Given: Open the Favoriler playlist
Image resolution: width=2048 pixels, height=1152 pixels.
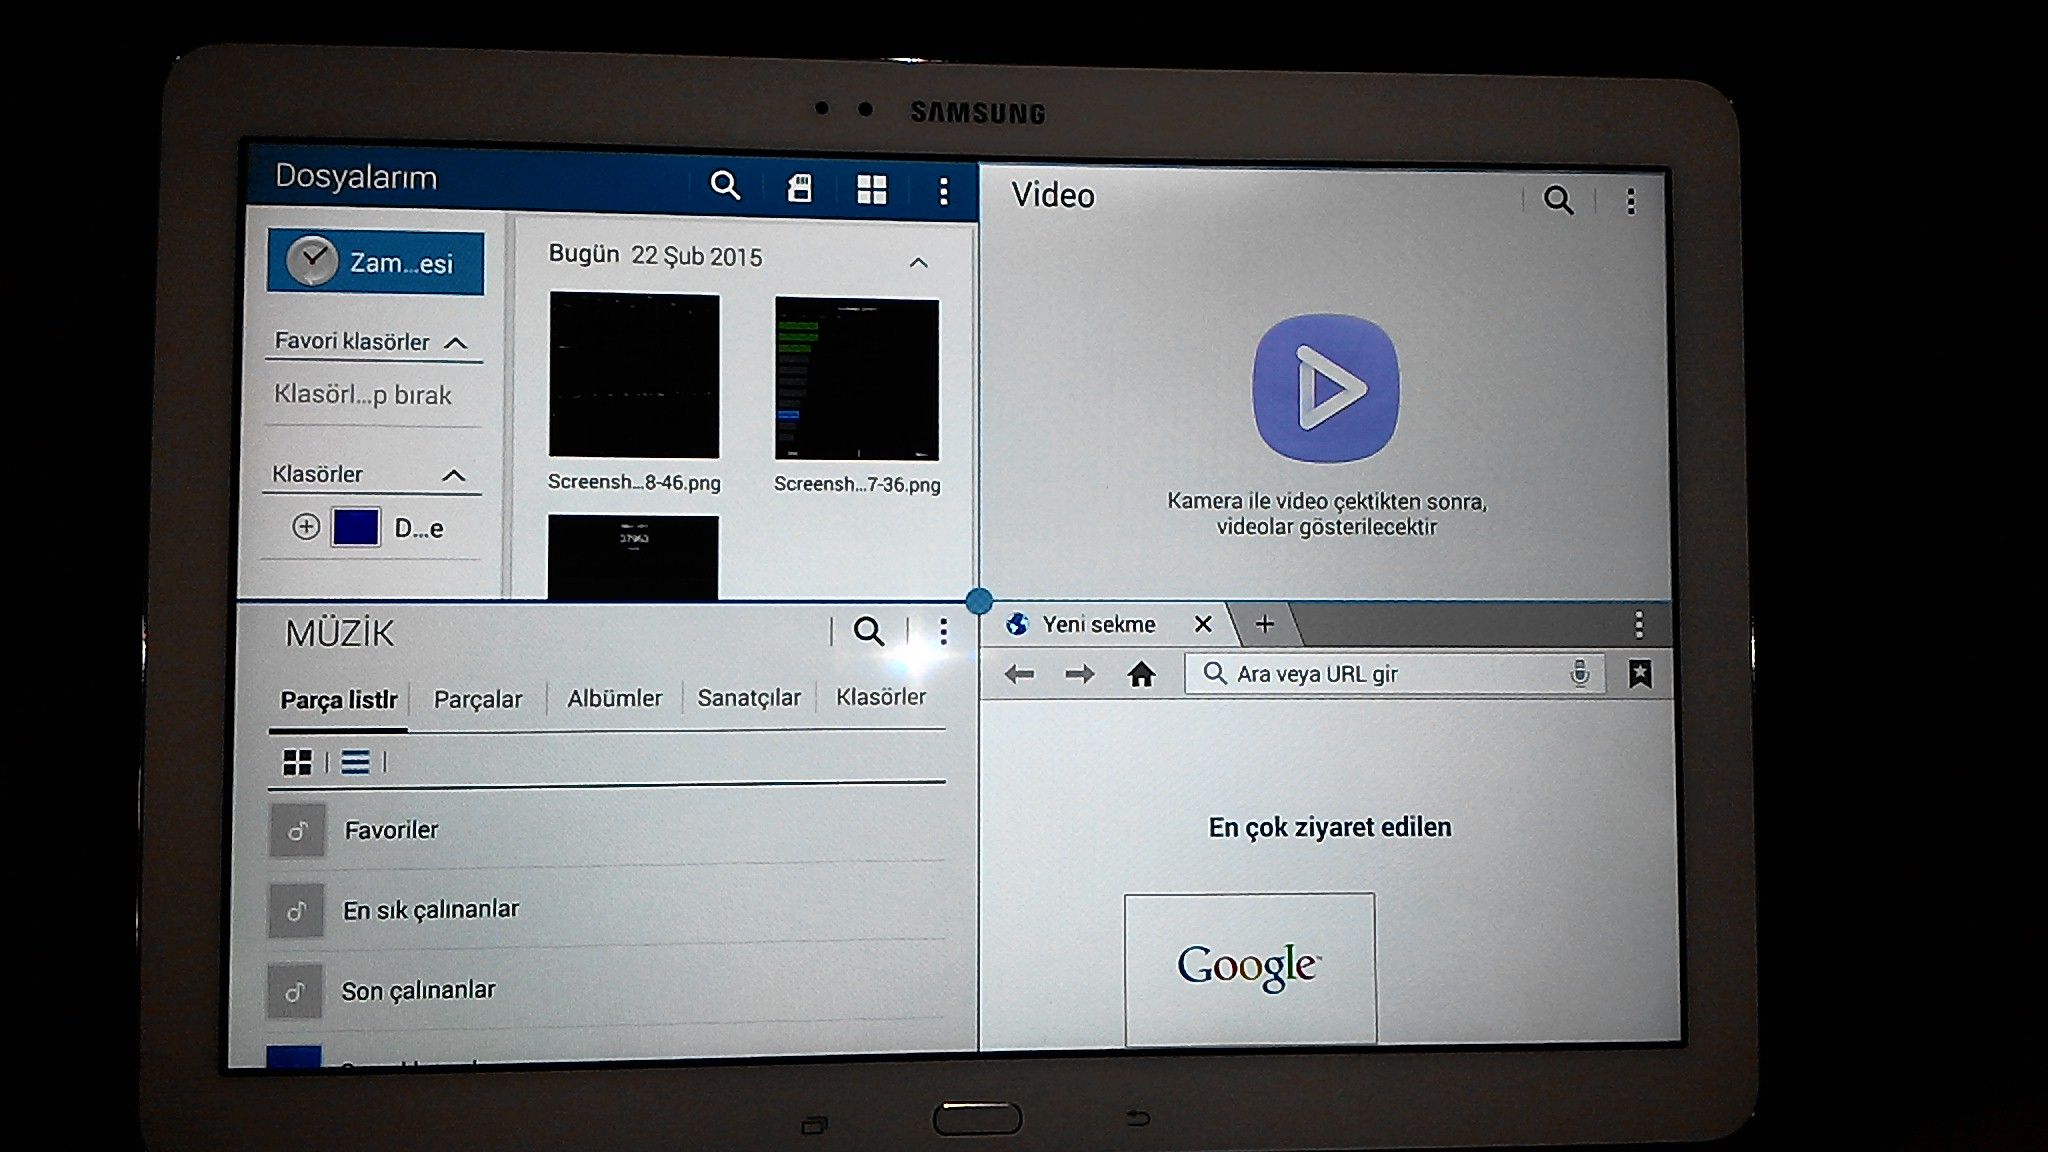Looking at the screenshot, I should point(391,830).
